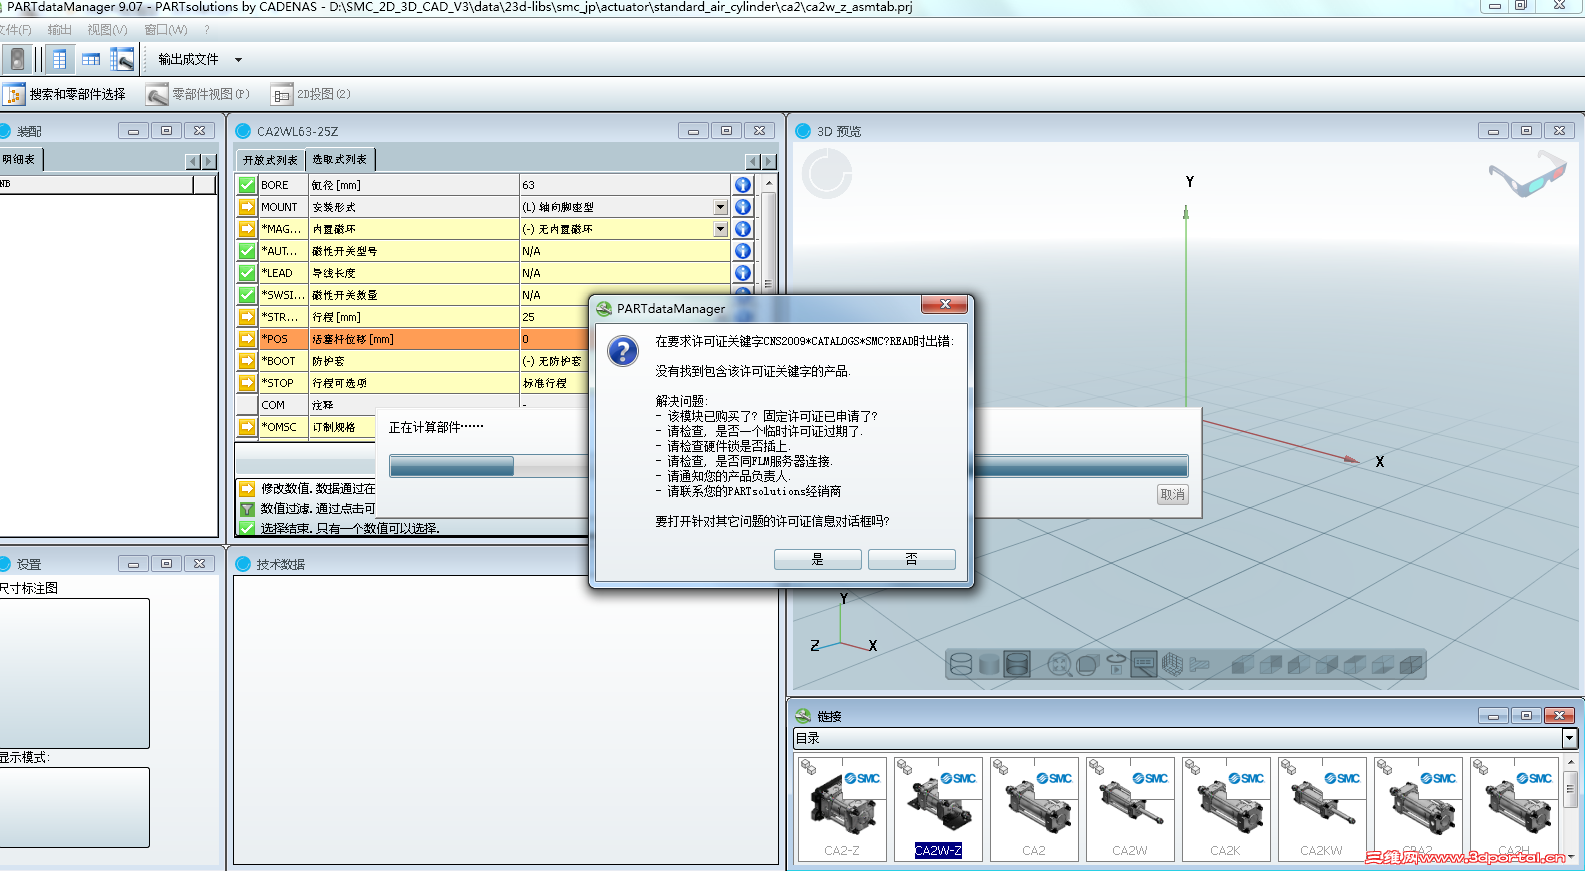Click the first cube view-orientation icon
The image size is (1585, 871).
[x=1243, y=664]
